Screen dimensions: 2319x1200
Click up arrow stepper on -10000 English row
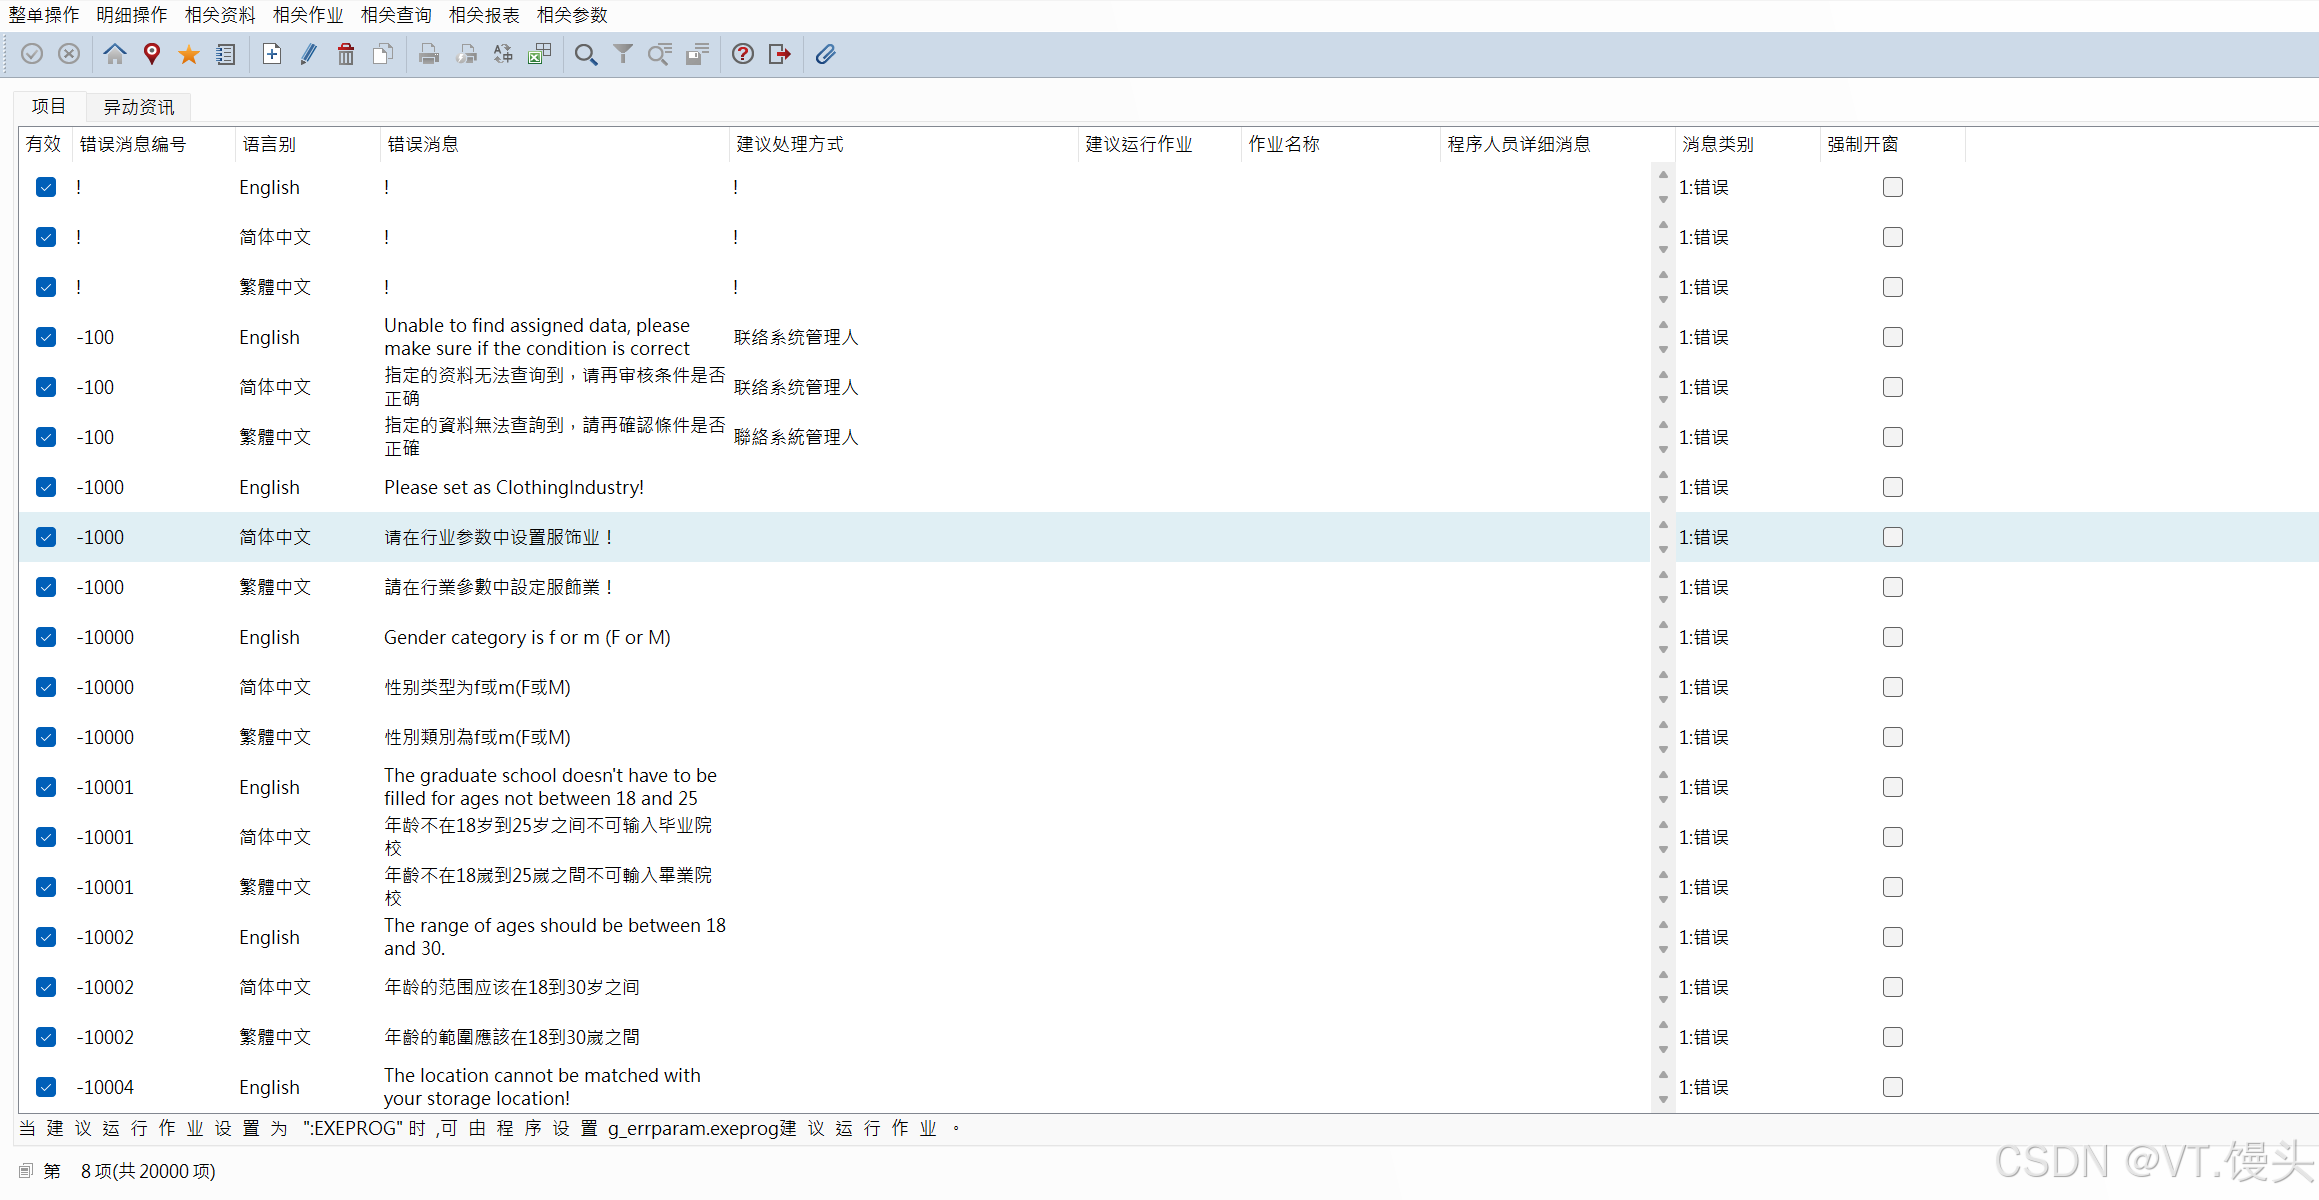pyautogui.click(x=1663, y=624)
